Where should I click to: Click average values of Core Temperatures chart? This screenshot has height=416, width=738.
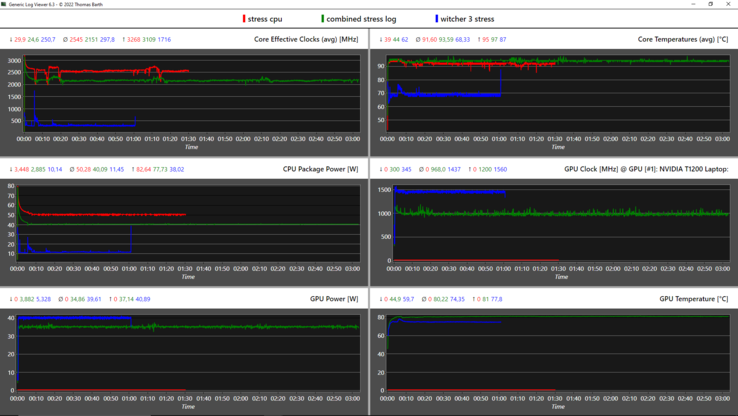(x=444, y=40)
